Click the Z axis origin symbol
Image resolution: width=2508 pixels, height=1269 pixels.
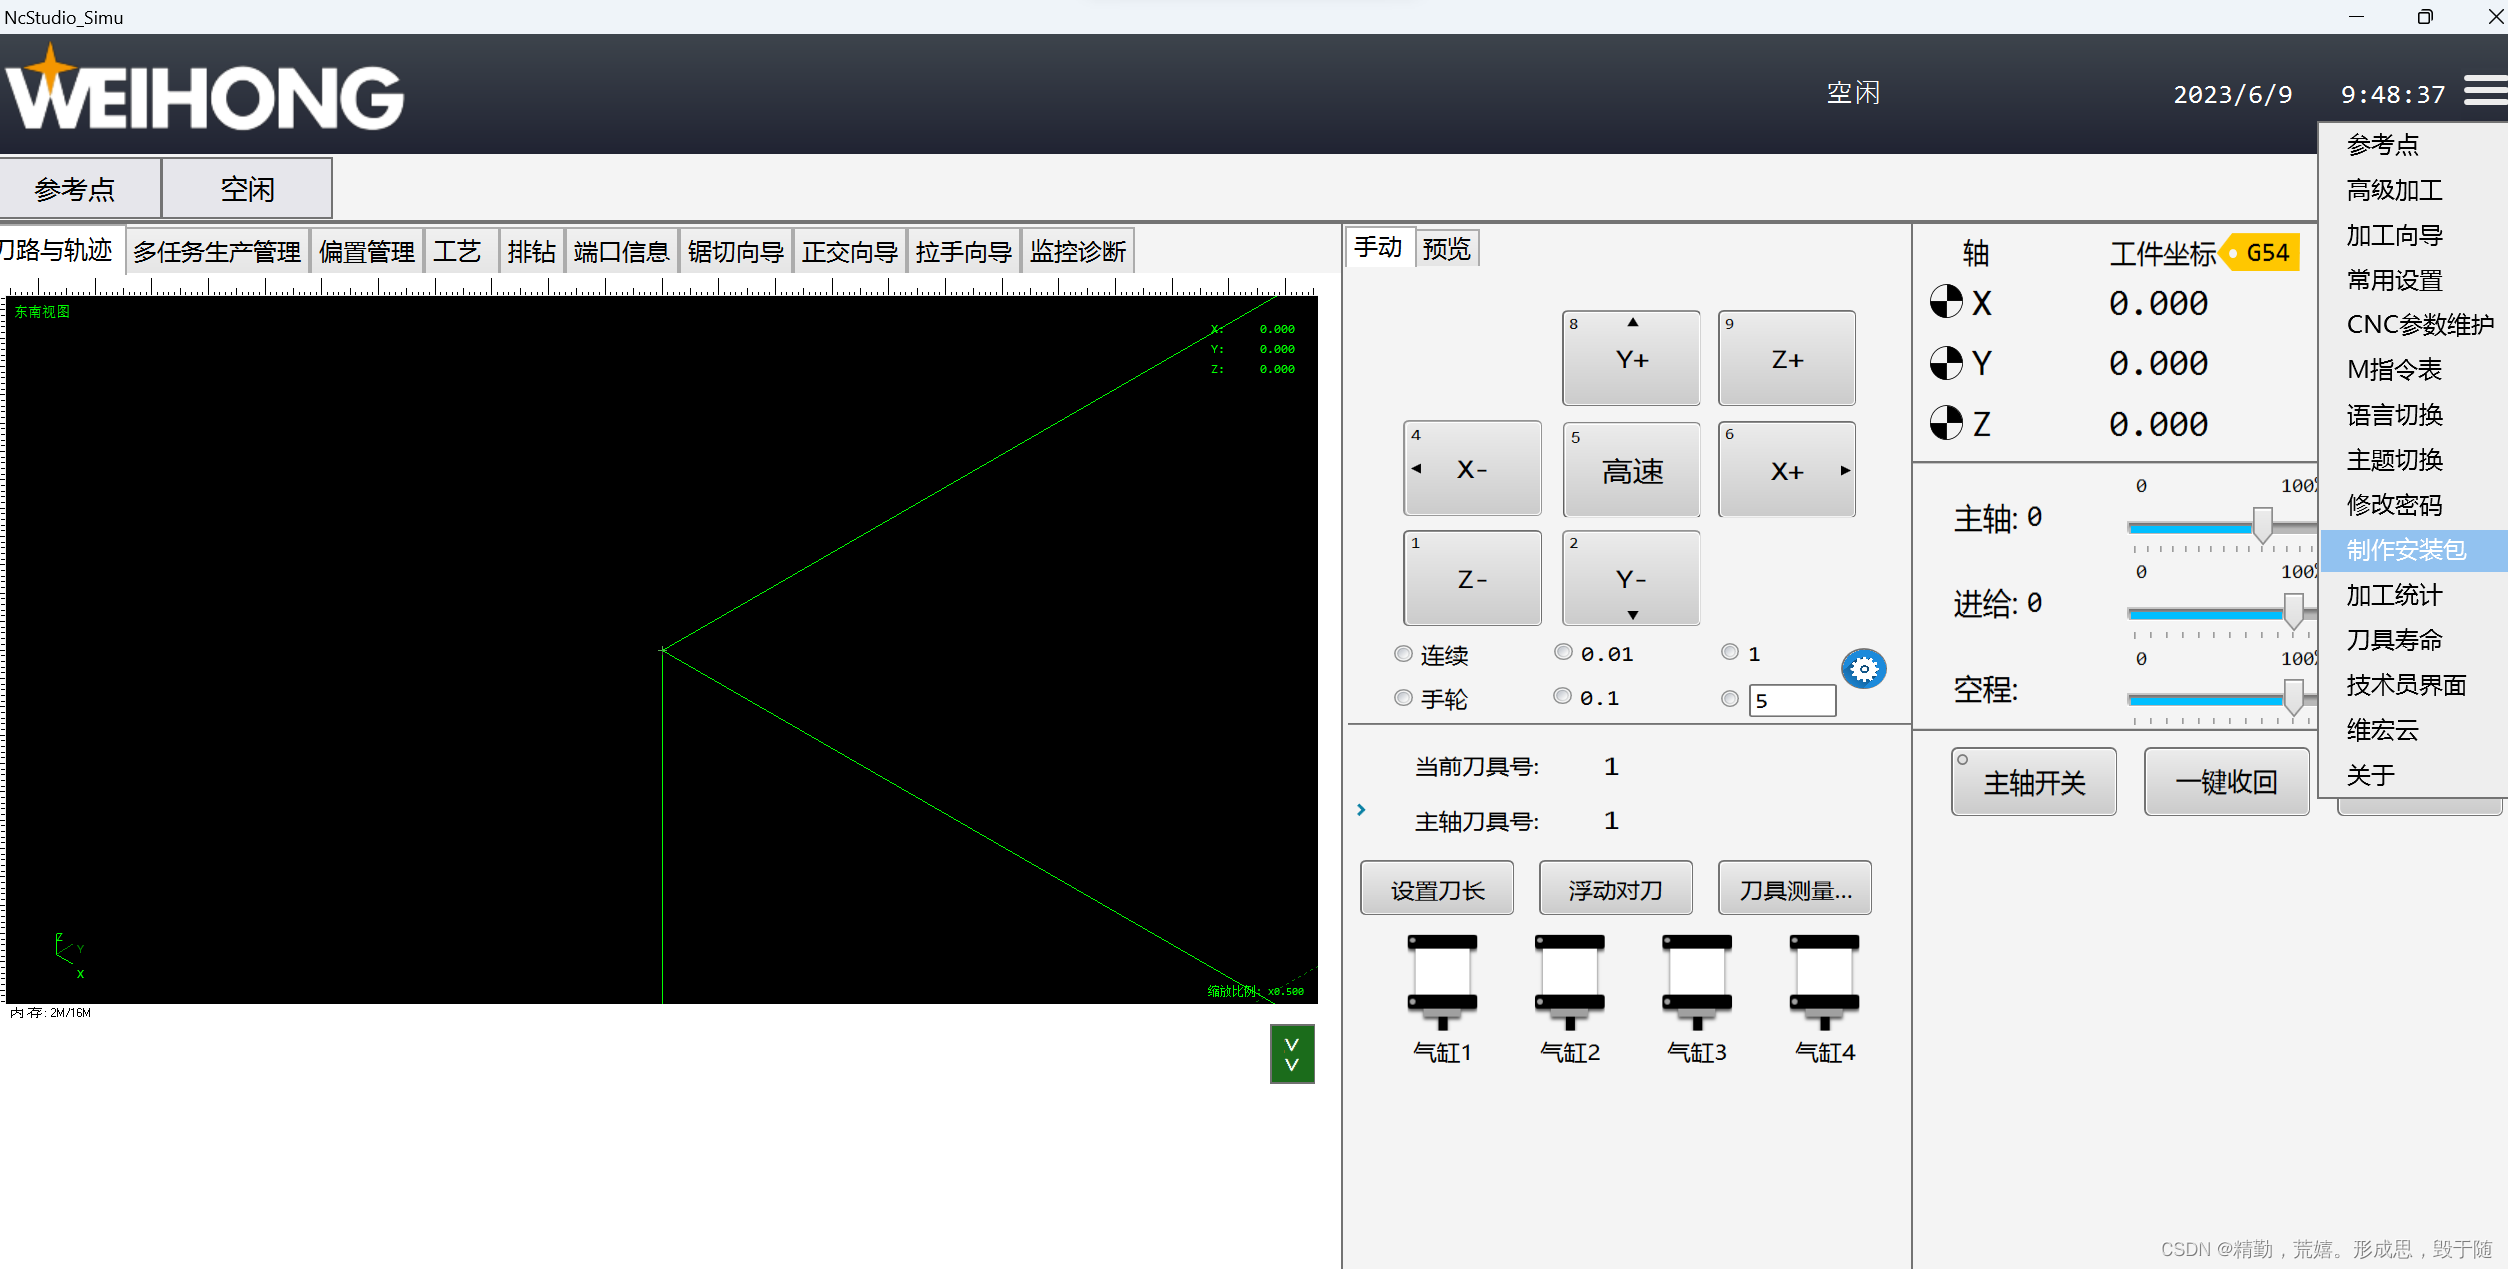(x=1946, y=423)
